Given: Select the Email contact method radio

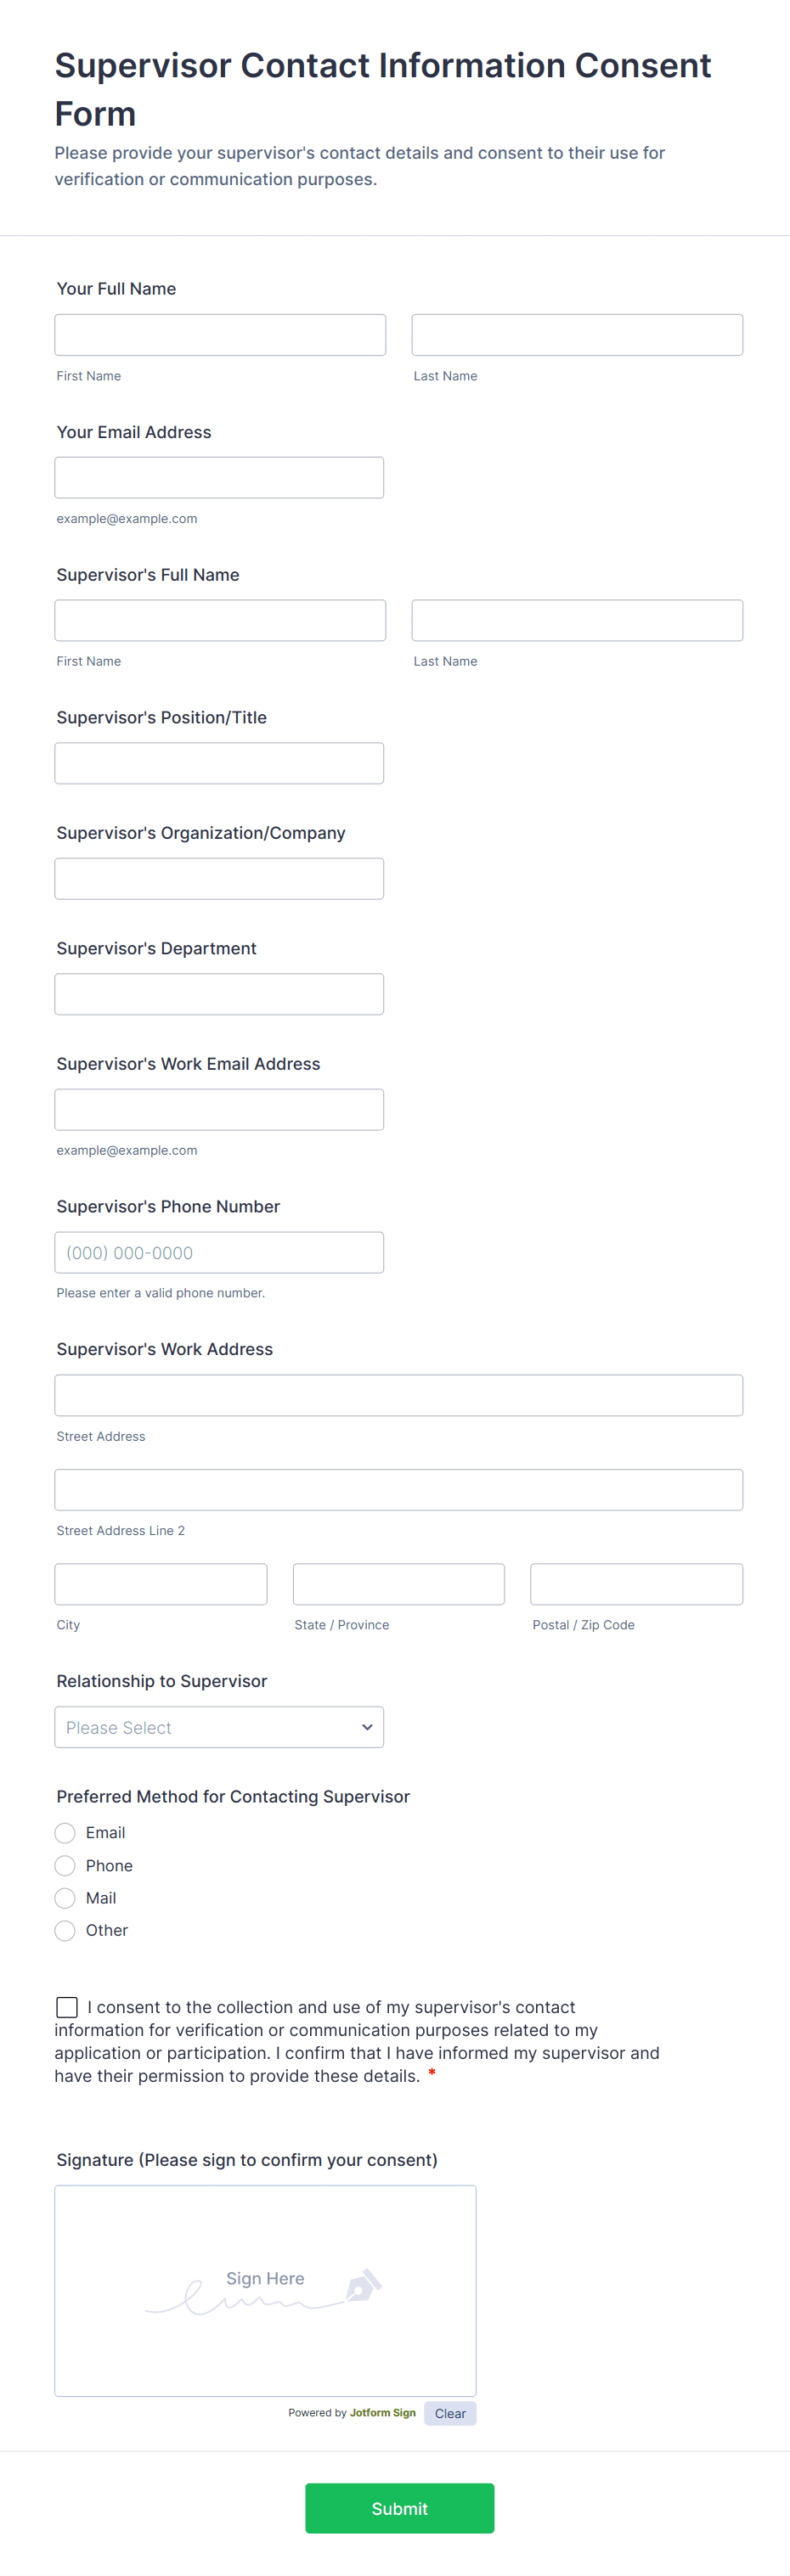Looking at the screenshot, I should click(x=65, y=1833).
